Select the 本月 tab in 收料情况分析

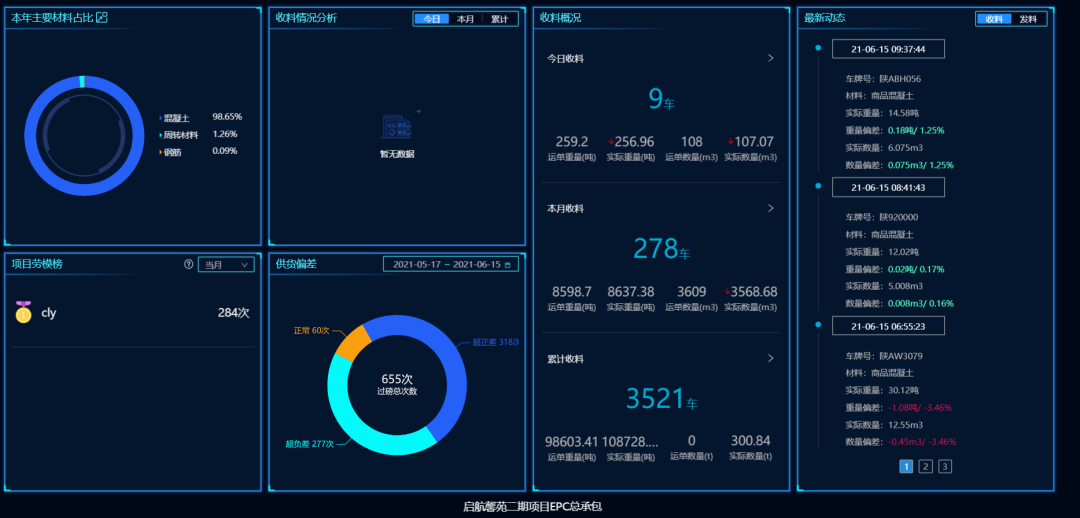[465, 19]
